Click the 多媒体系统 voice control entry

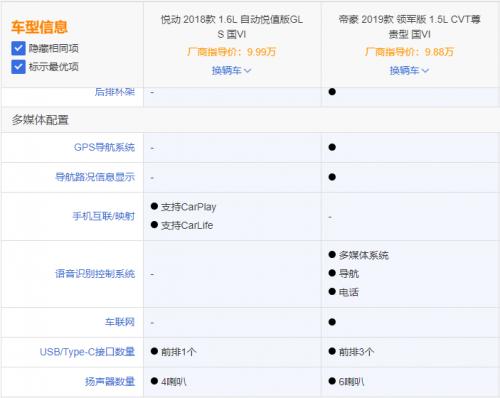(x=364, y=255)
